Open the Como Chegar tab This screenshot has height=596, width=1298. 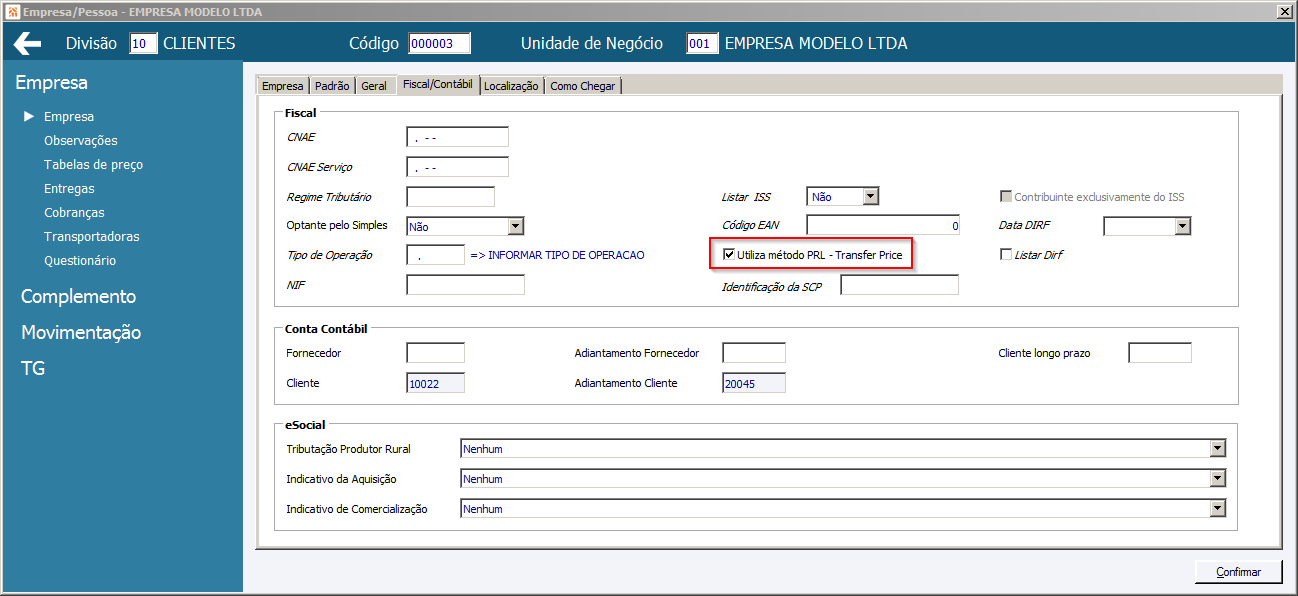pyautogui.click(x=583, y=86)
